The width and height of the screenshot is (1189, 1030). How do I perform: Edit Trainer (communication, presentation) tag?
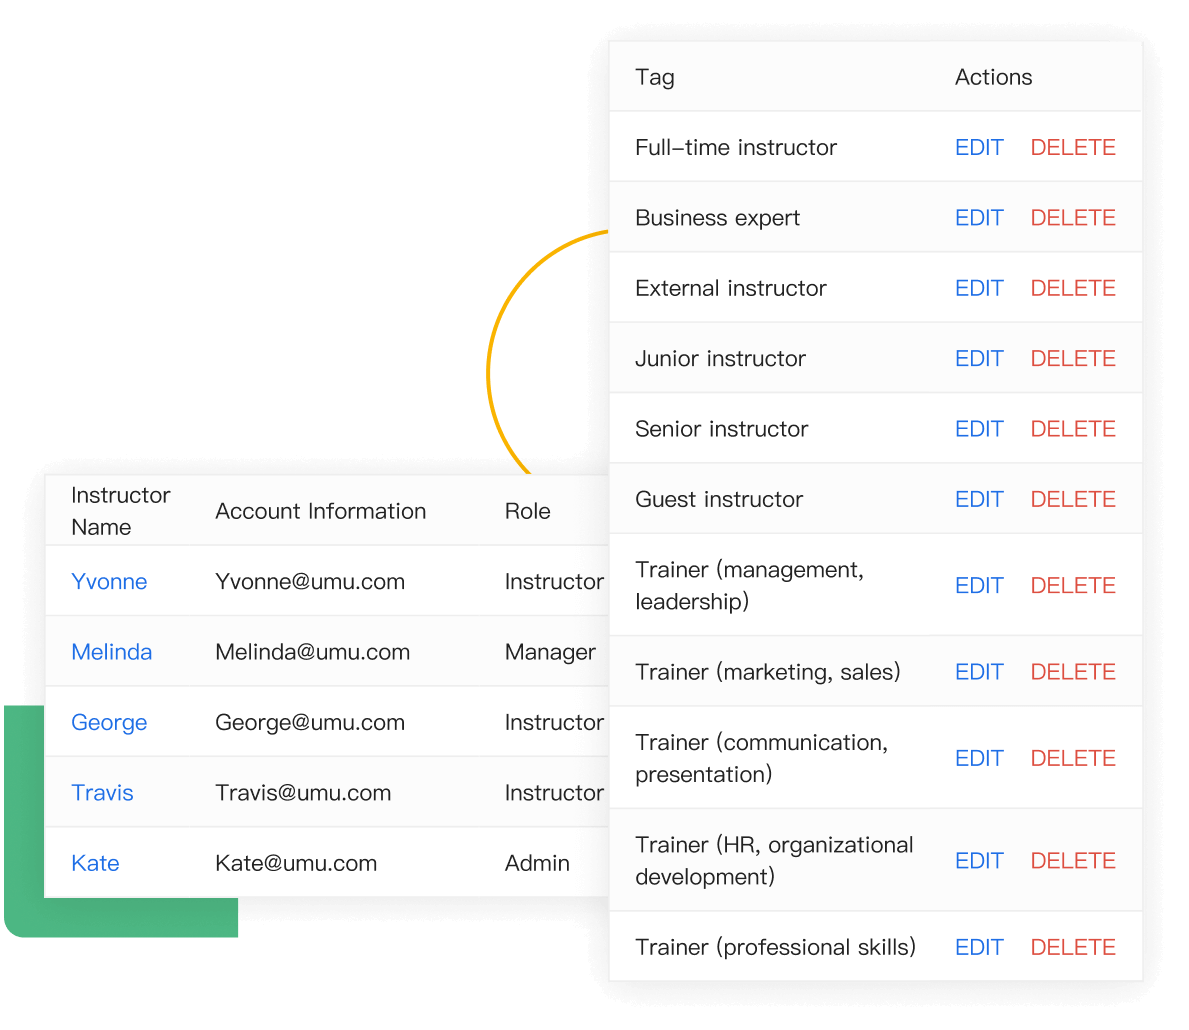click(978, 759)
